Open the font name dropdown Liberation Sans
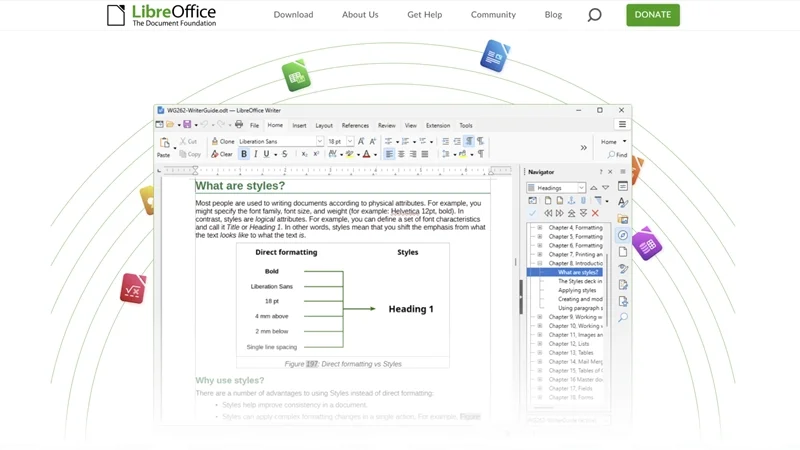 320,141
